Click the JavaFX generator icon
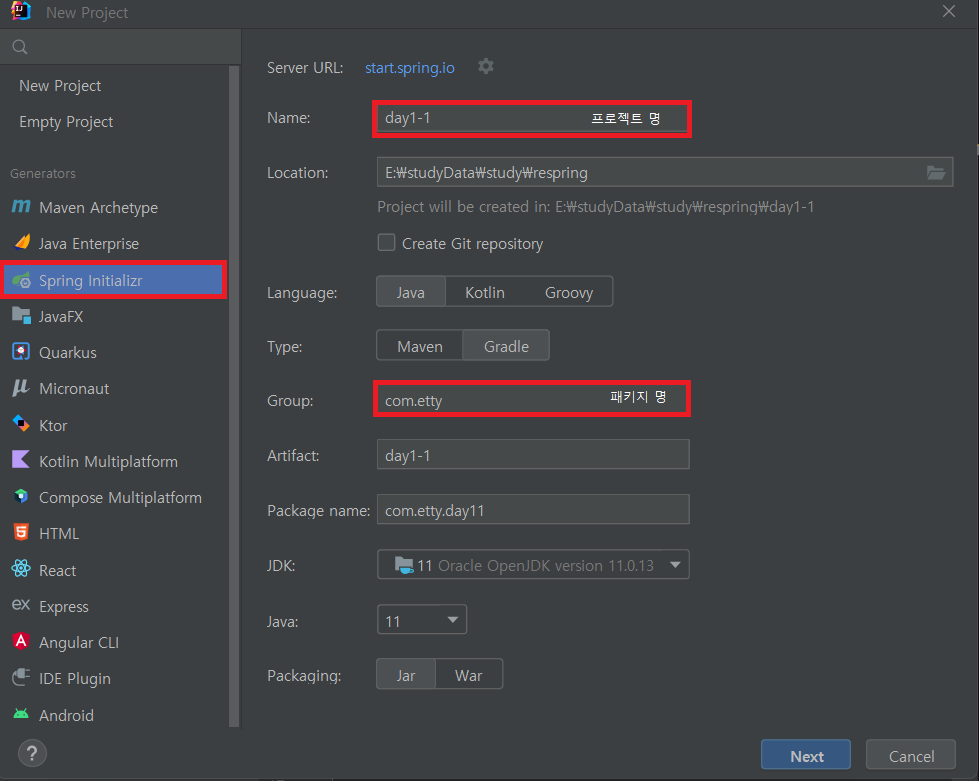The image size is (979, 781). coord(21,316)
